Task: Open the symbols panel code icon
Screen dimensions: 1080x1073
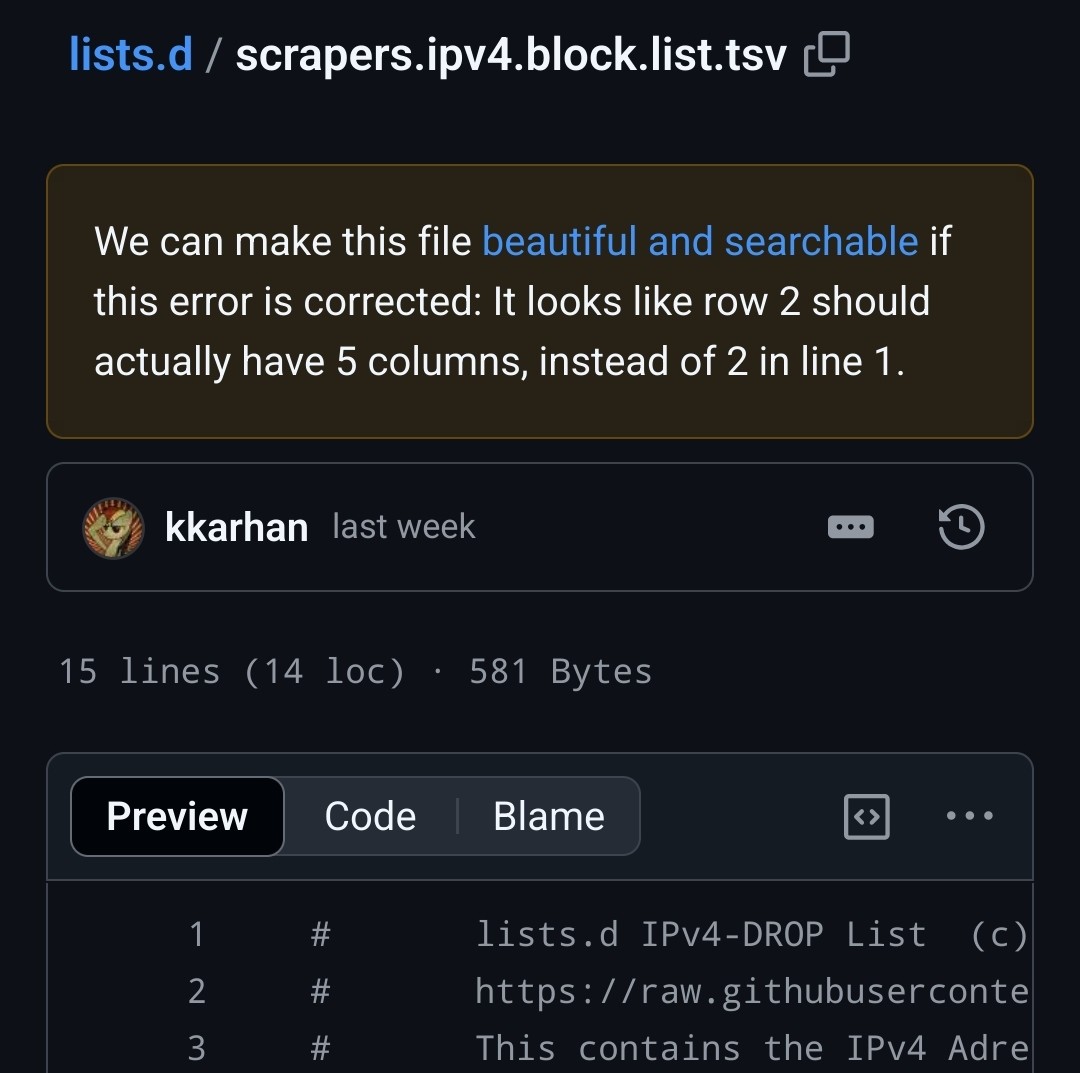Action: point(866,816)
